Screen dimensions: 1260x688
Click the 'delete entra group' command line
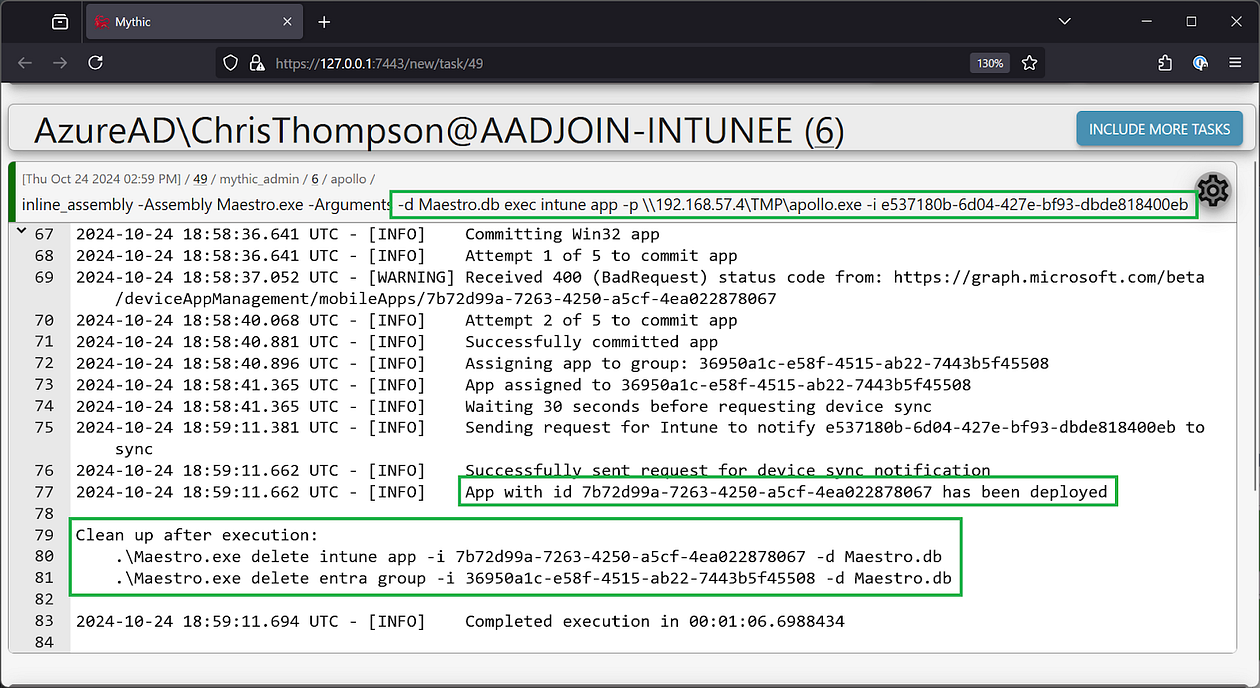(x=533, y=578)
